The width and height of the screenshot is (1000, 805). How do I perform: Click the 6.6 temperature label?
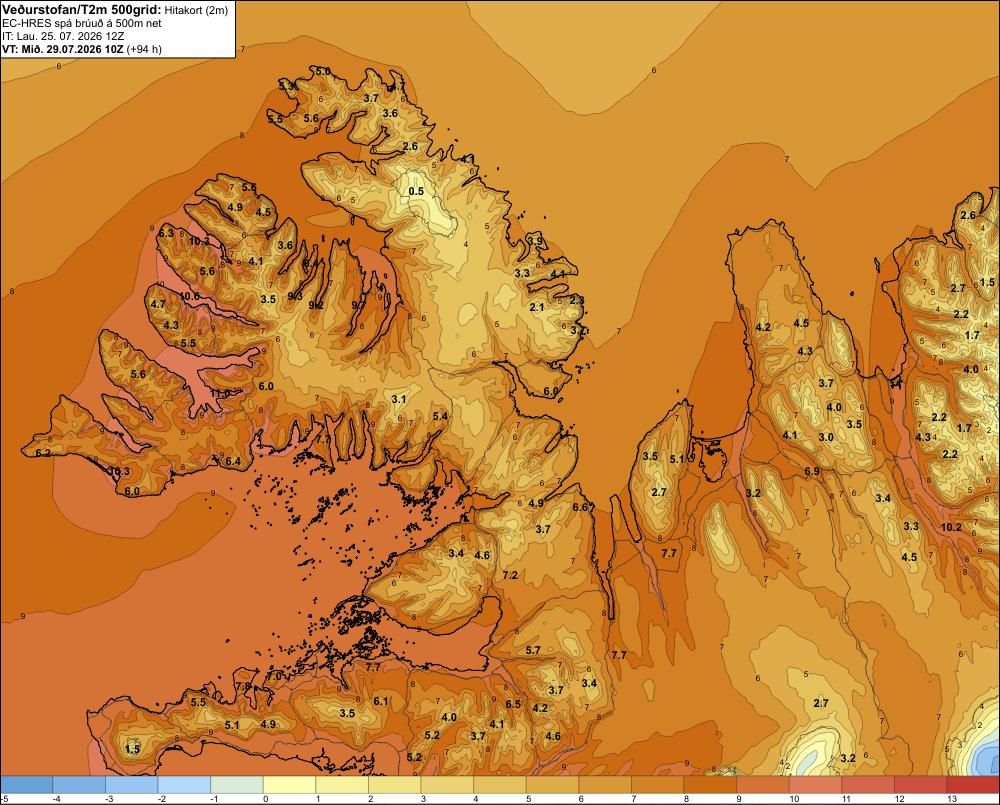[580, 507]
